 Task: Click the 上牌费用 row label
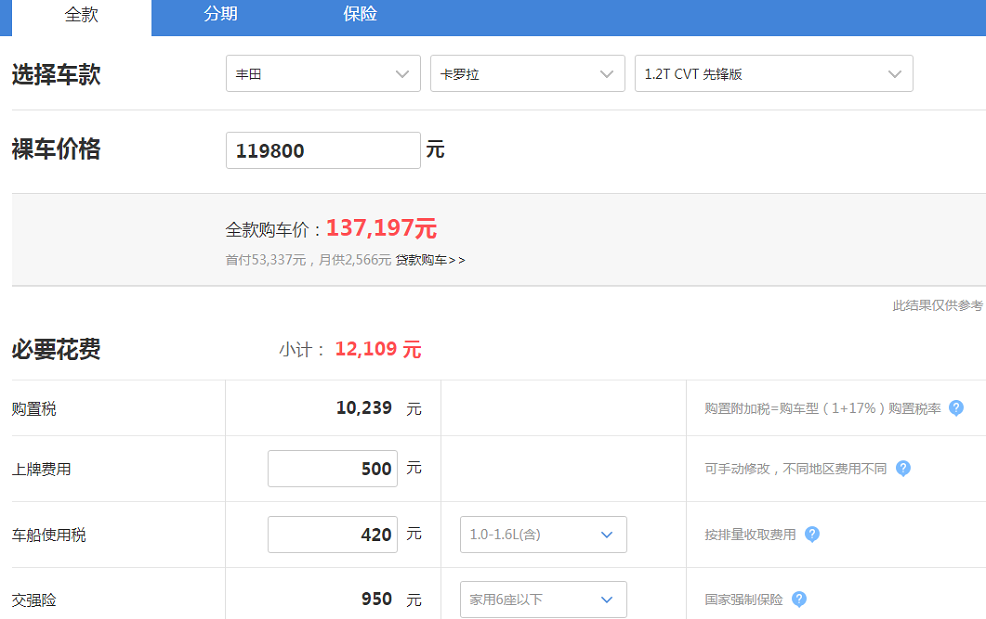(42, 469)
